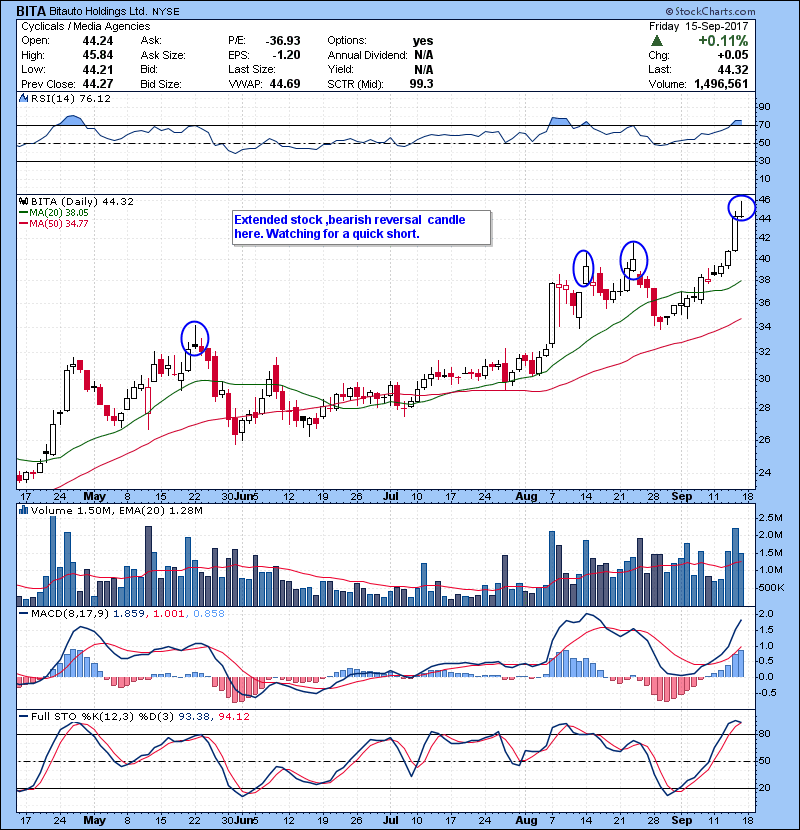Click the MACD histogram value 0.858

click(x=209, y=614)
